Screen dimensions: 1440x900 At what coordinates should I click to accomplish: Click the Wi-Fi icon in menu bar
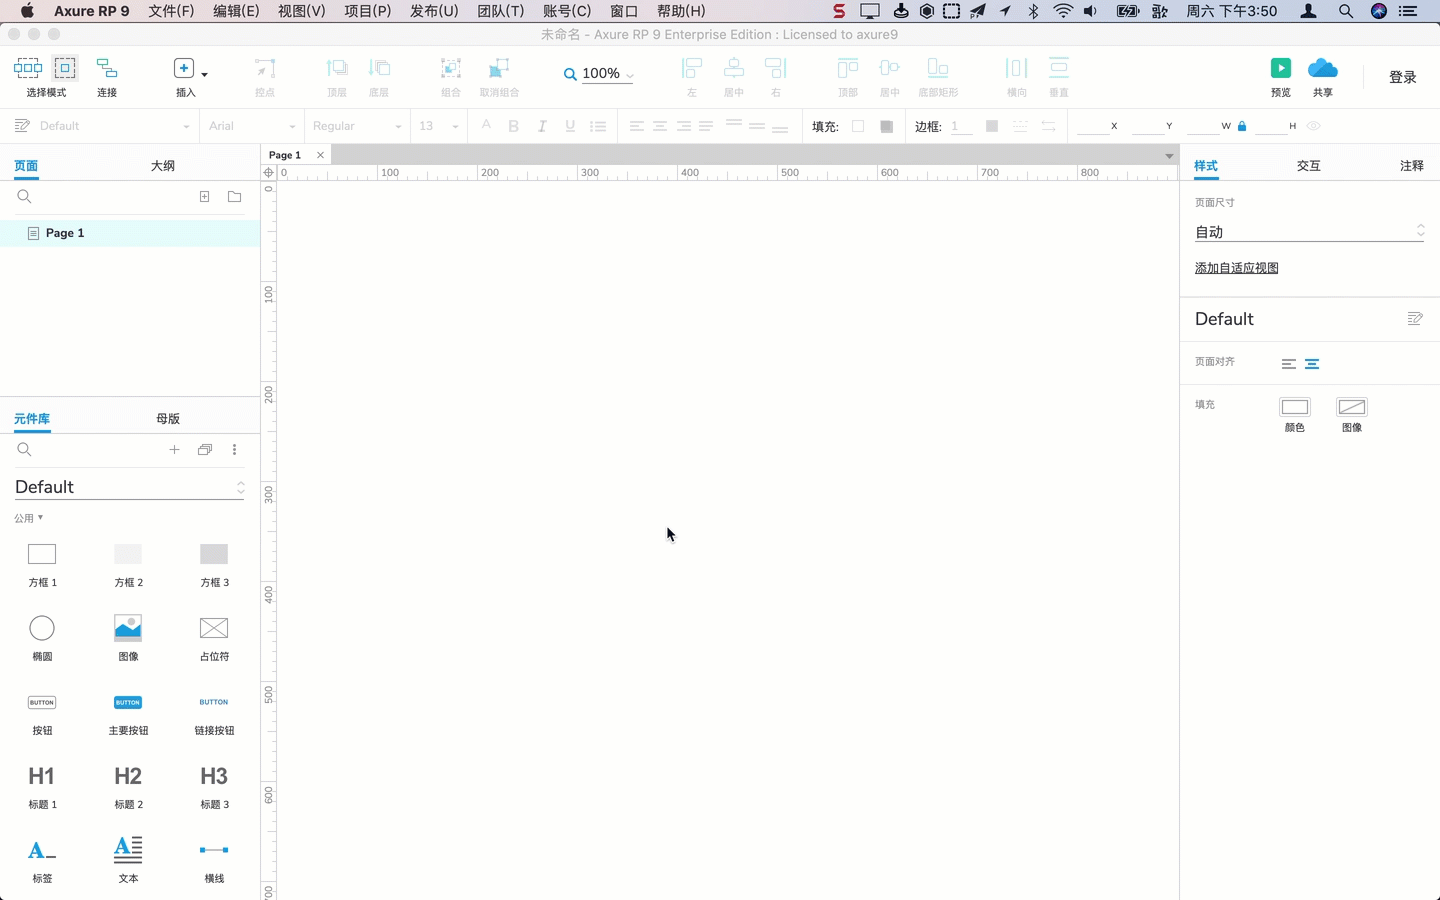click(1063, 11)
